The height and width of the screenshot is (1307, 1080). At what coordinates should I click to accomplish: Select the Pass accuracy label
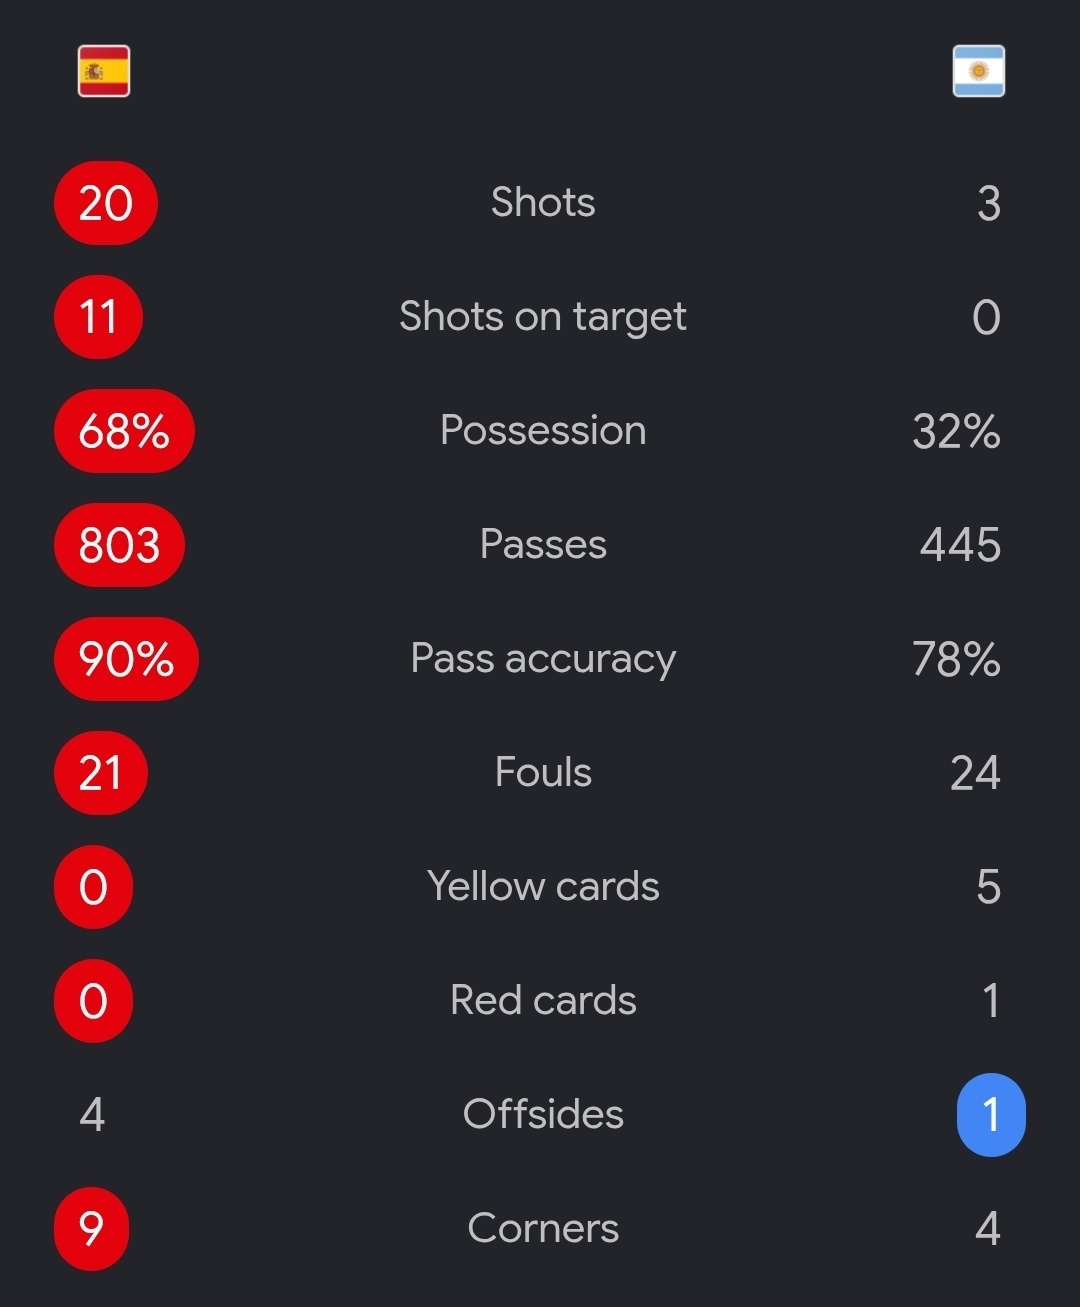(x=543, y=659)
